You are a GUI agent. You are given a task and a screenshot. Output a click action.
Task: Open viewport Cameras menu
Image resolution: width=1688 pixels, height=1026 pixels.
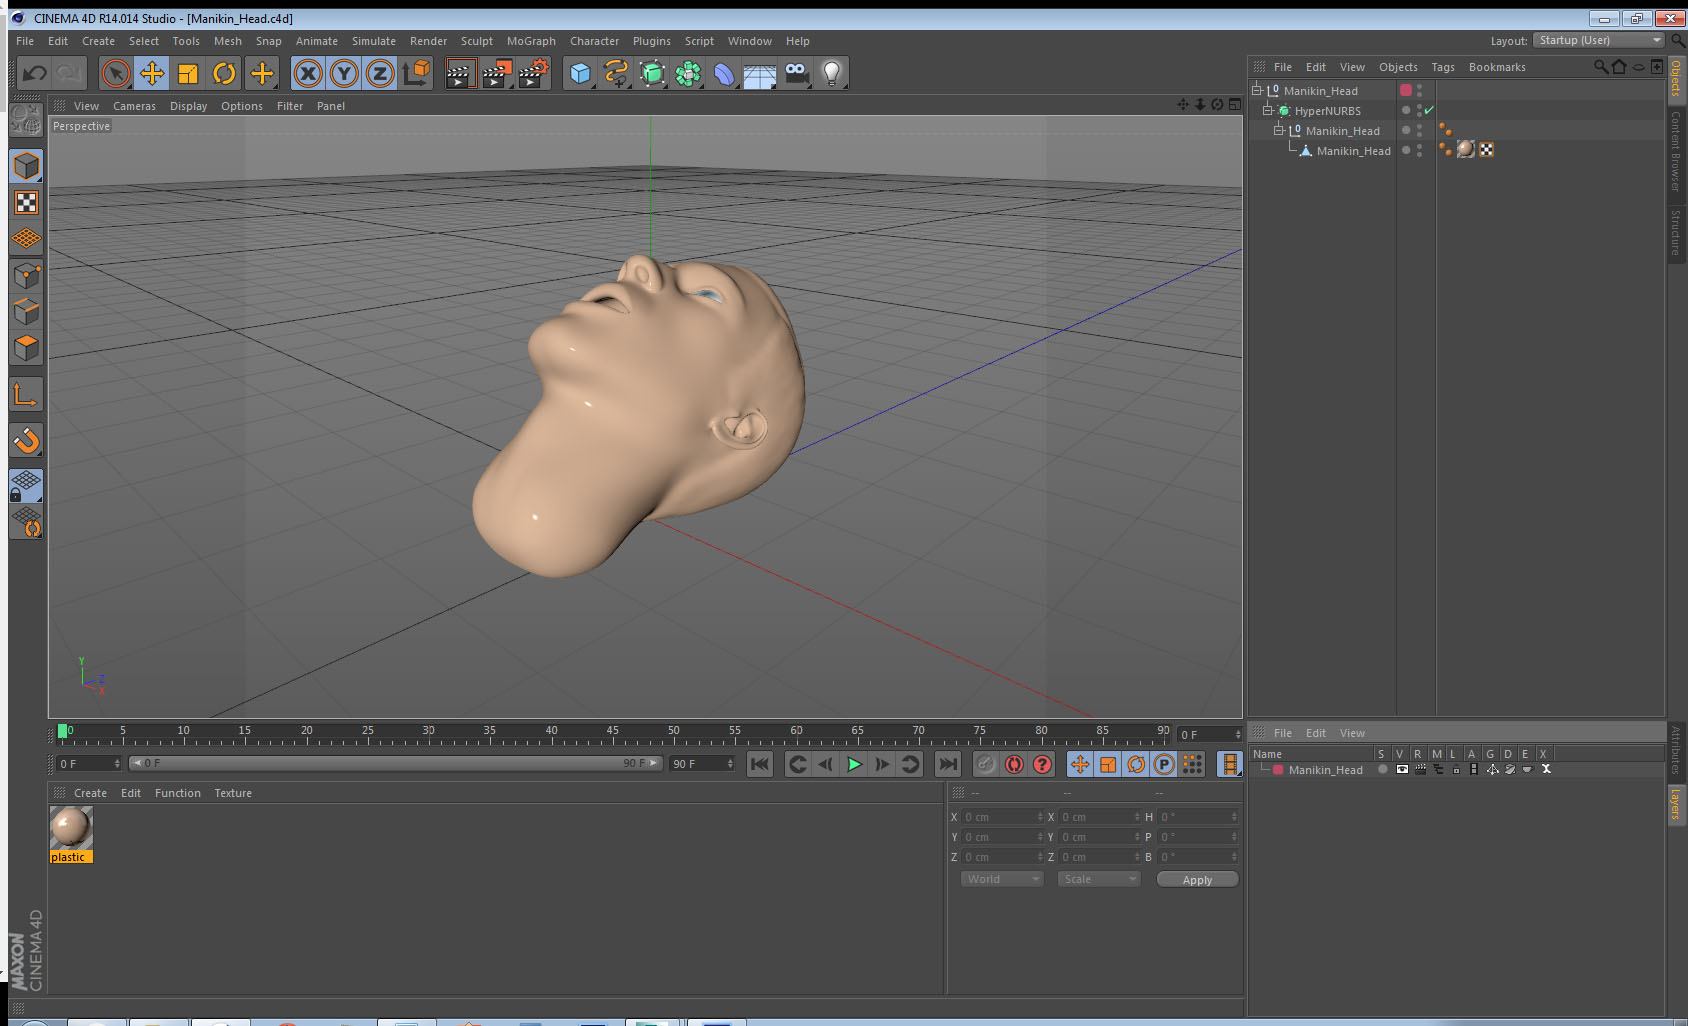click(x=134, y=106)
